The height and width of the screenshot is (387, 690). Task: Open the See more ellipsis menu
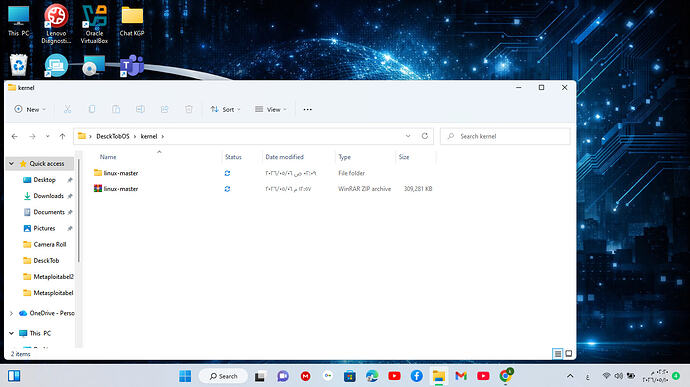coord(307,109)
